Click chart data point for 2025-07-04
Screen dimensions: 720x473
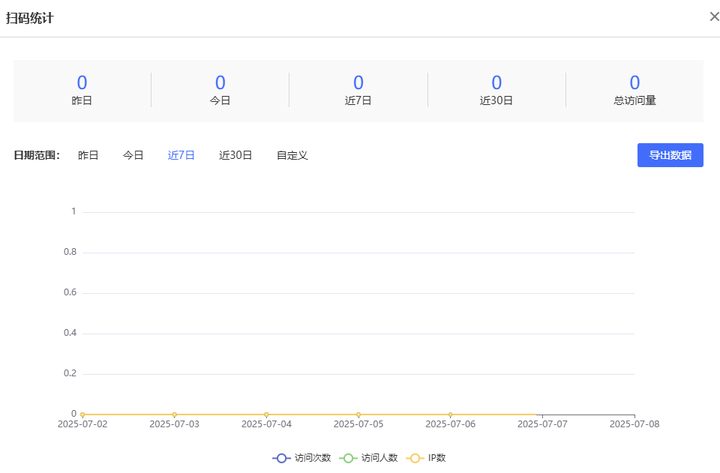coord(266,415)
